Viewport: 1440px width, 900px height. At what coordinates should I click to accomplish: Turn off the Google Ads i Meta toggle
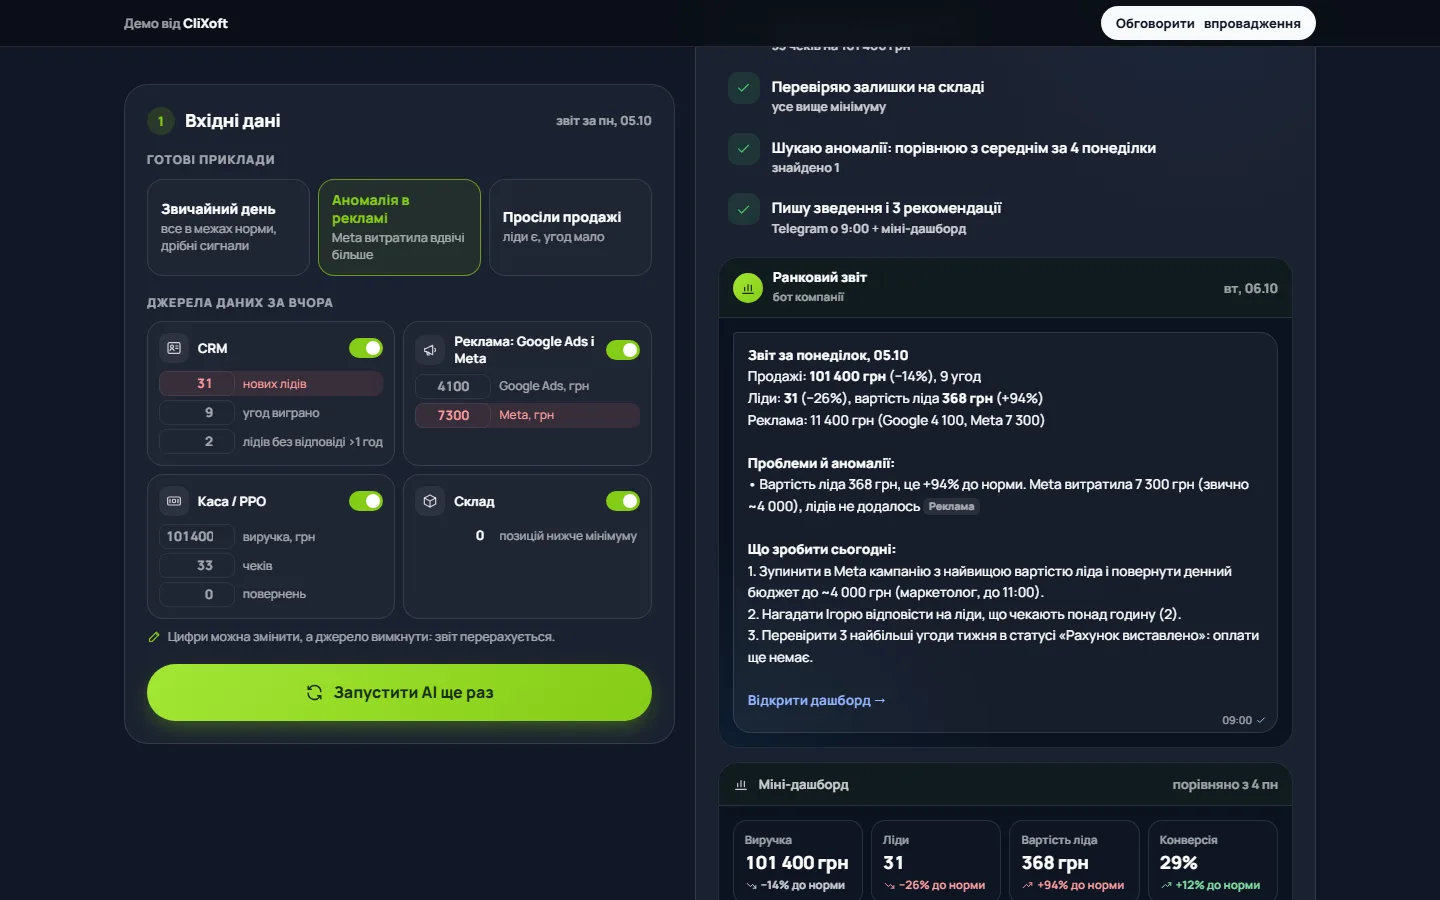click(x=623, y=350)
